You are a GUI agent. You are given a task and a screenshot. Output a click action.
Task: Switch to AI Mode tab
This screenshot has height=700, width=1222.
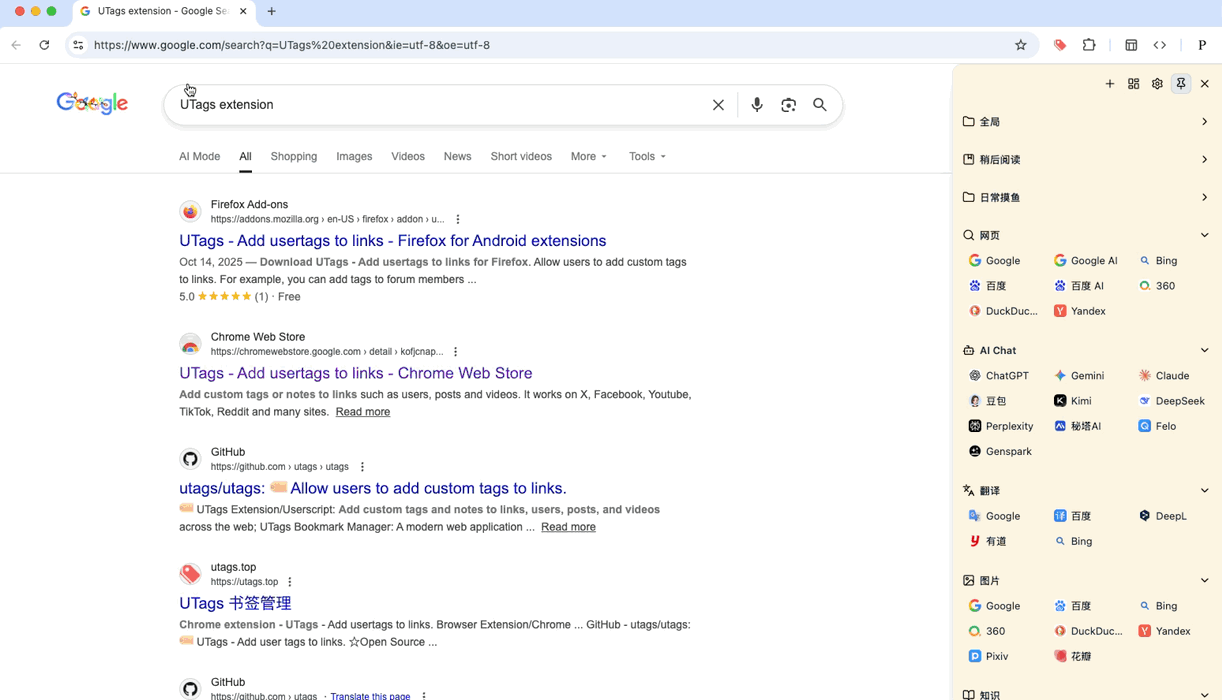(199, 157)
